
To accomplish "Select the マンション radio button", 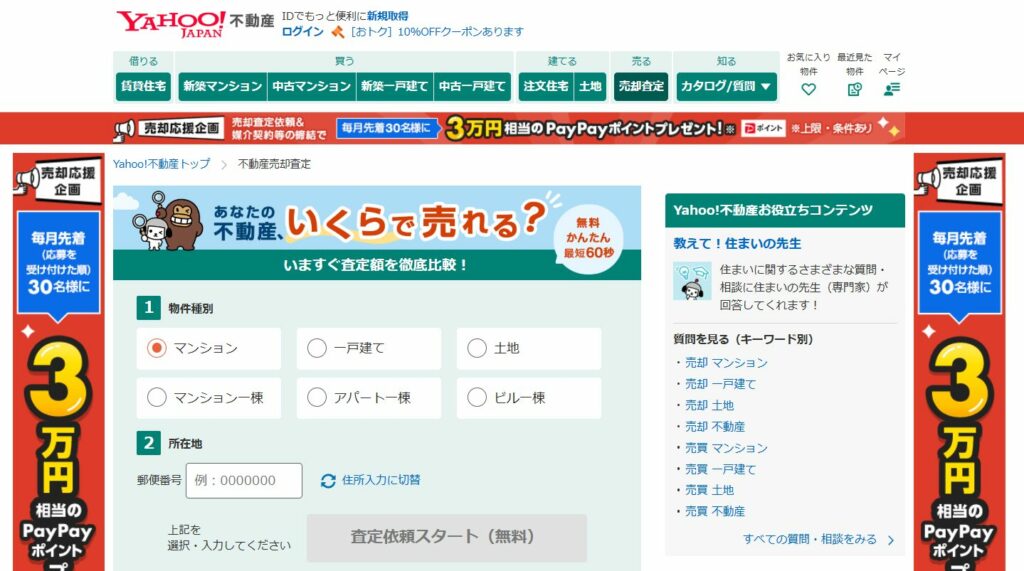I will [157, 348].
